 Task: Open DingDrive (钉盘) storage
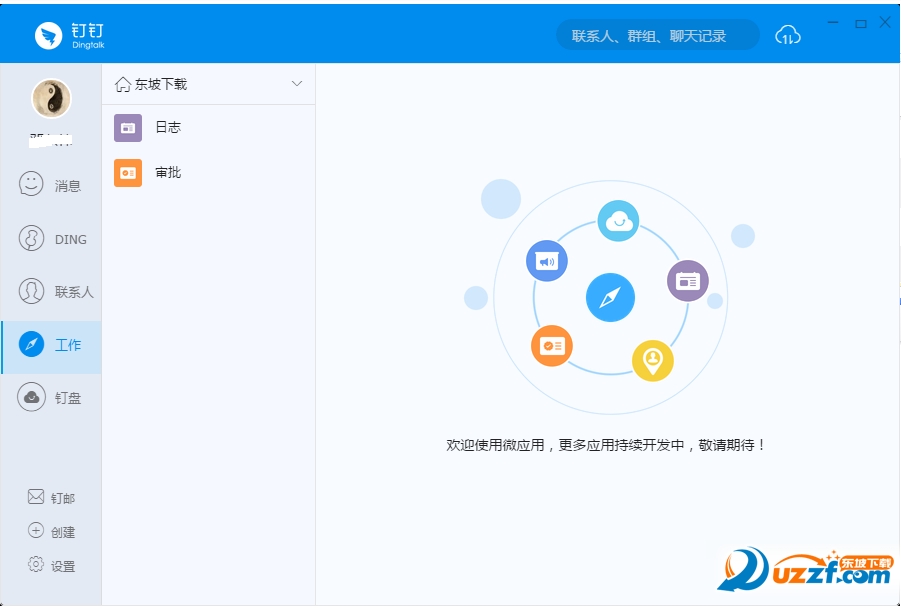(50, 397)
